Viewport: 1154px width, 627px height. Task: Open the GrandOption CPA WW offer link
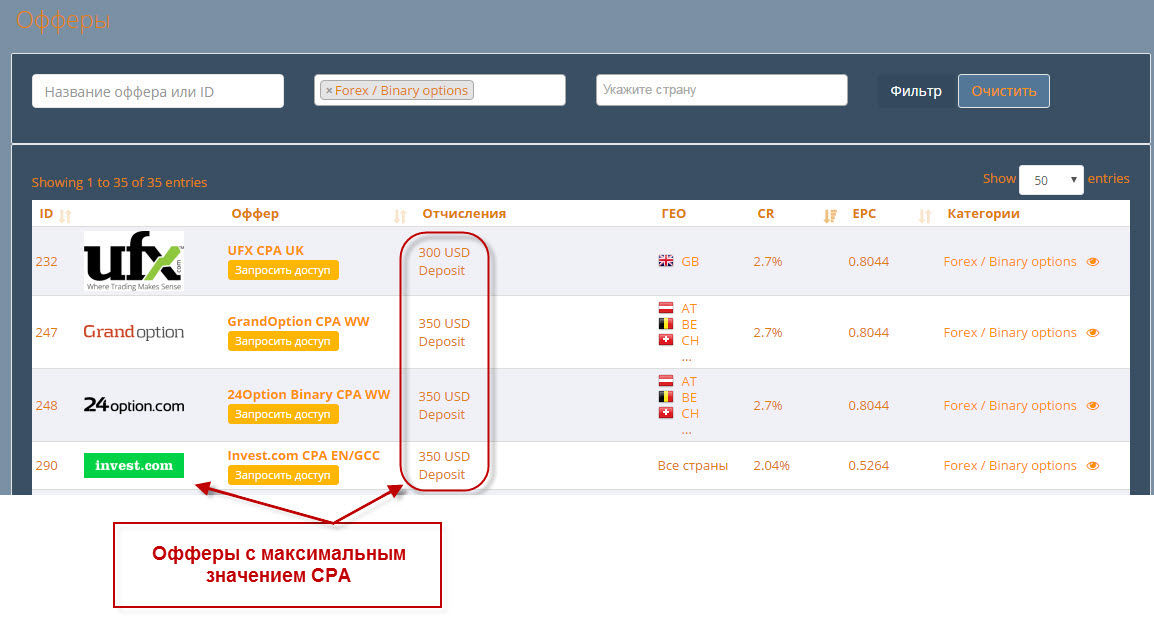click(298, 322)
